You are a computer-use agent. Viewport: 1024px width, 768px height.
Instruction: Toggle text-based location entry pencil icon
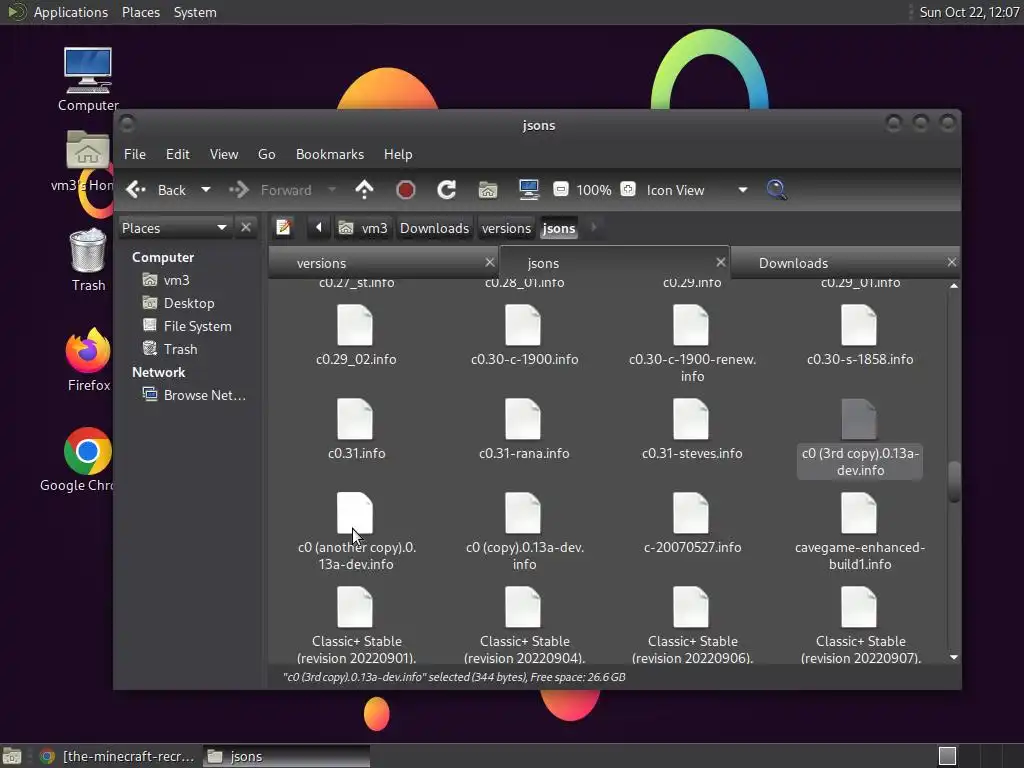[x=283, y=227]
